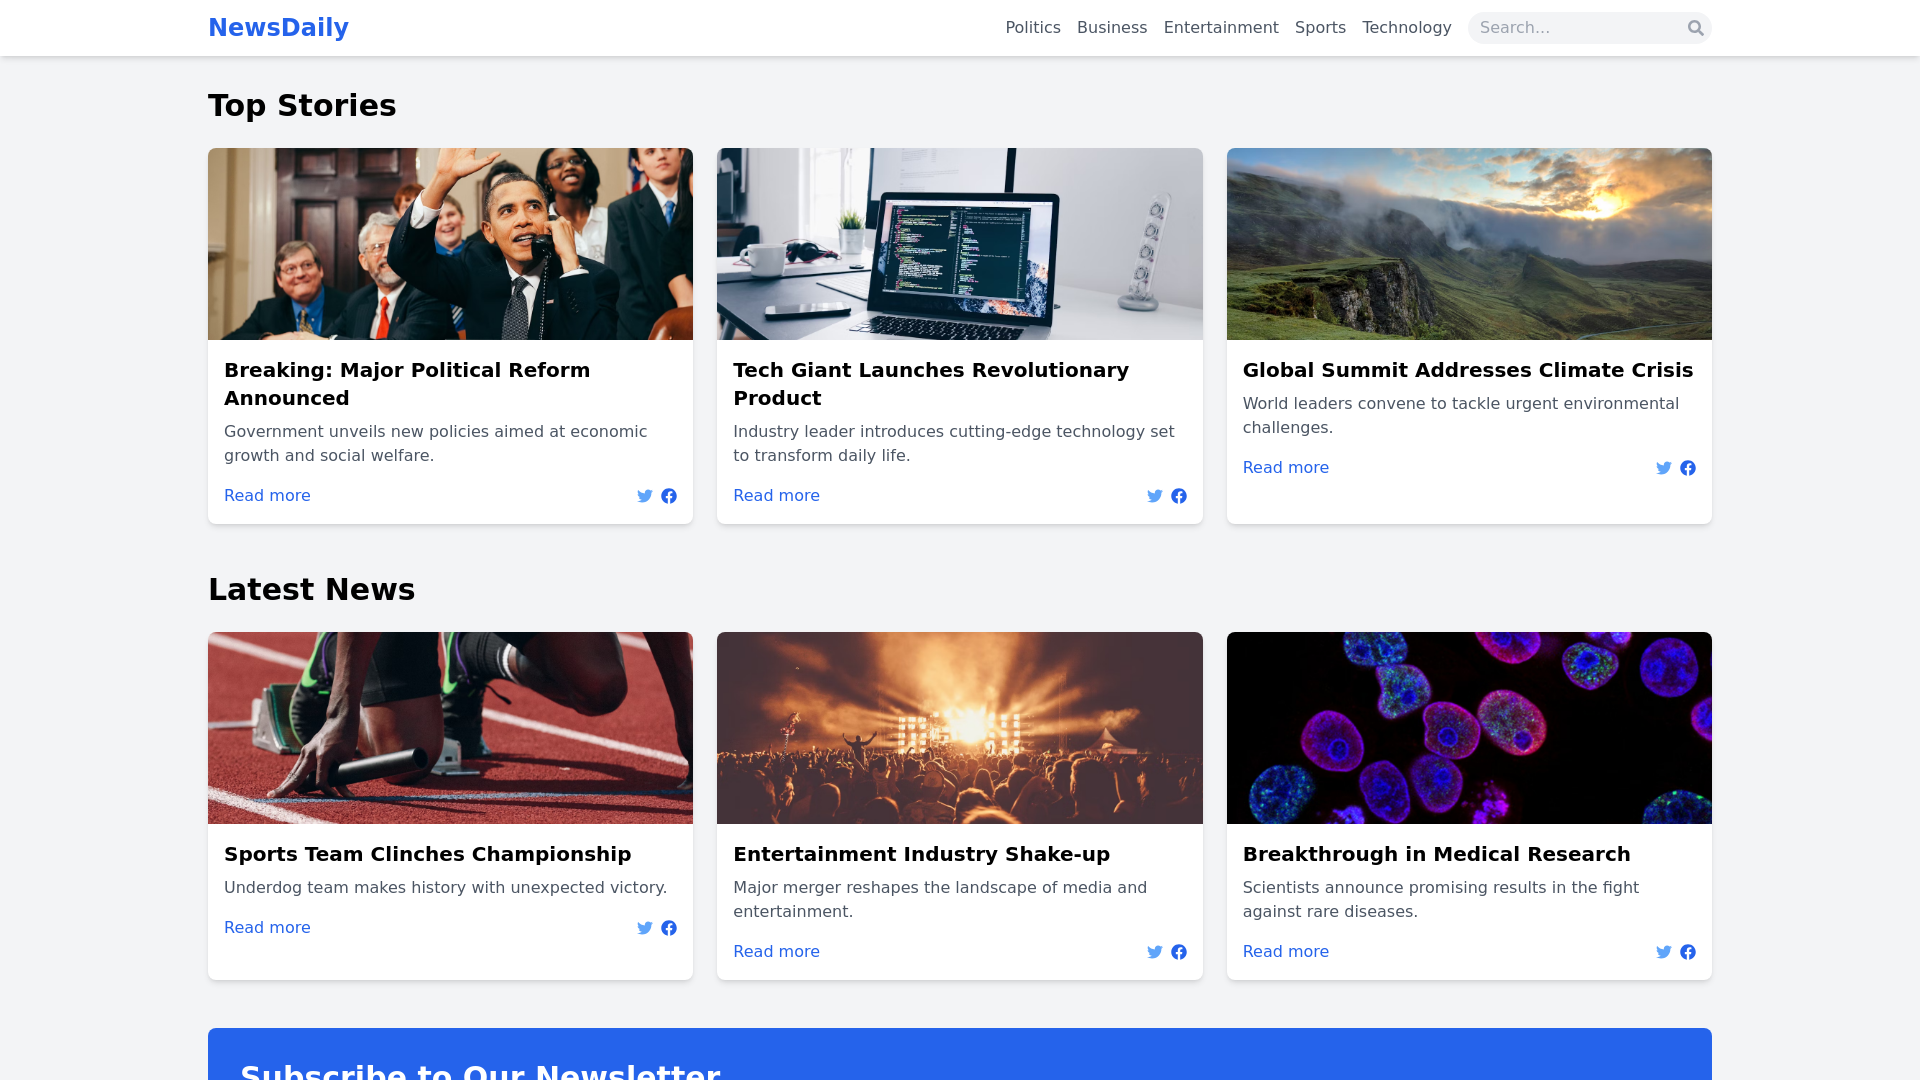Read more about Tech Giant launch

[776, 496]
